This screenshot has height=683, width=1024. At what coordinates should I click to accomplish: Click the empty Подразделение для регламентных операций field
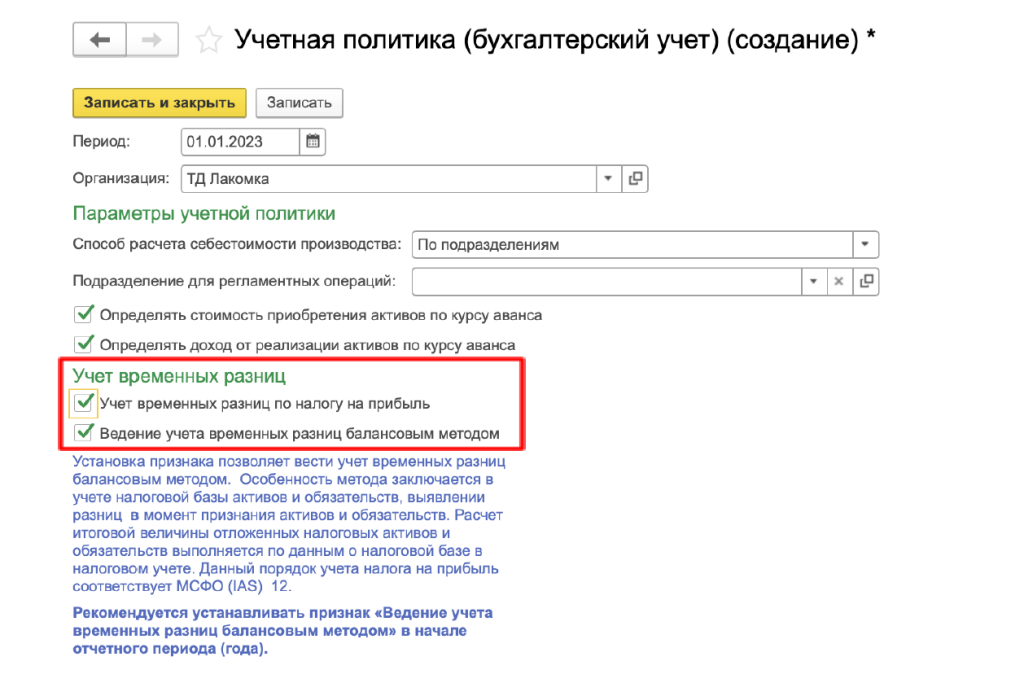pos(606,281)
